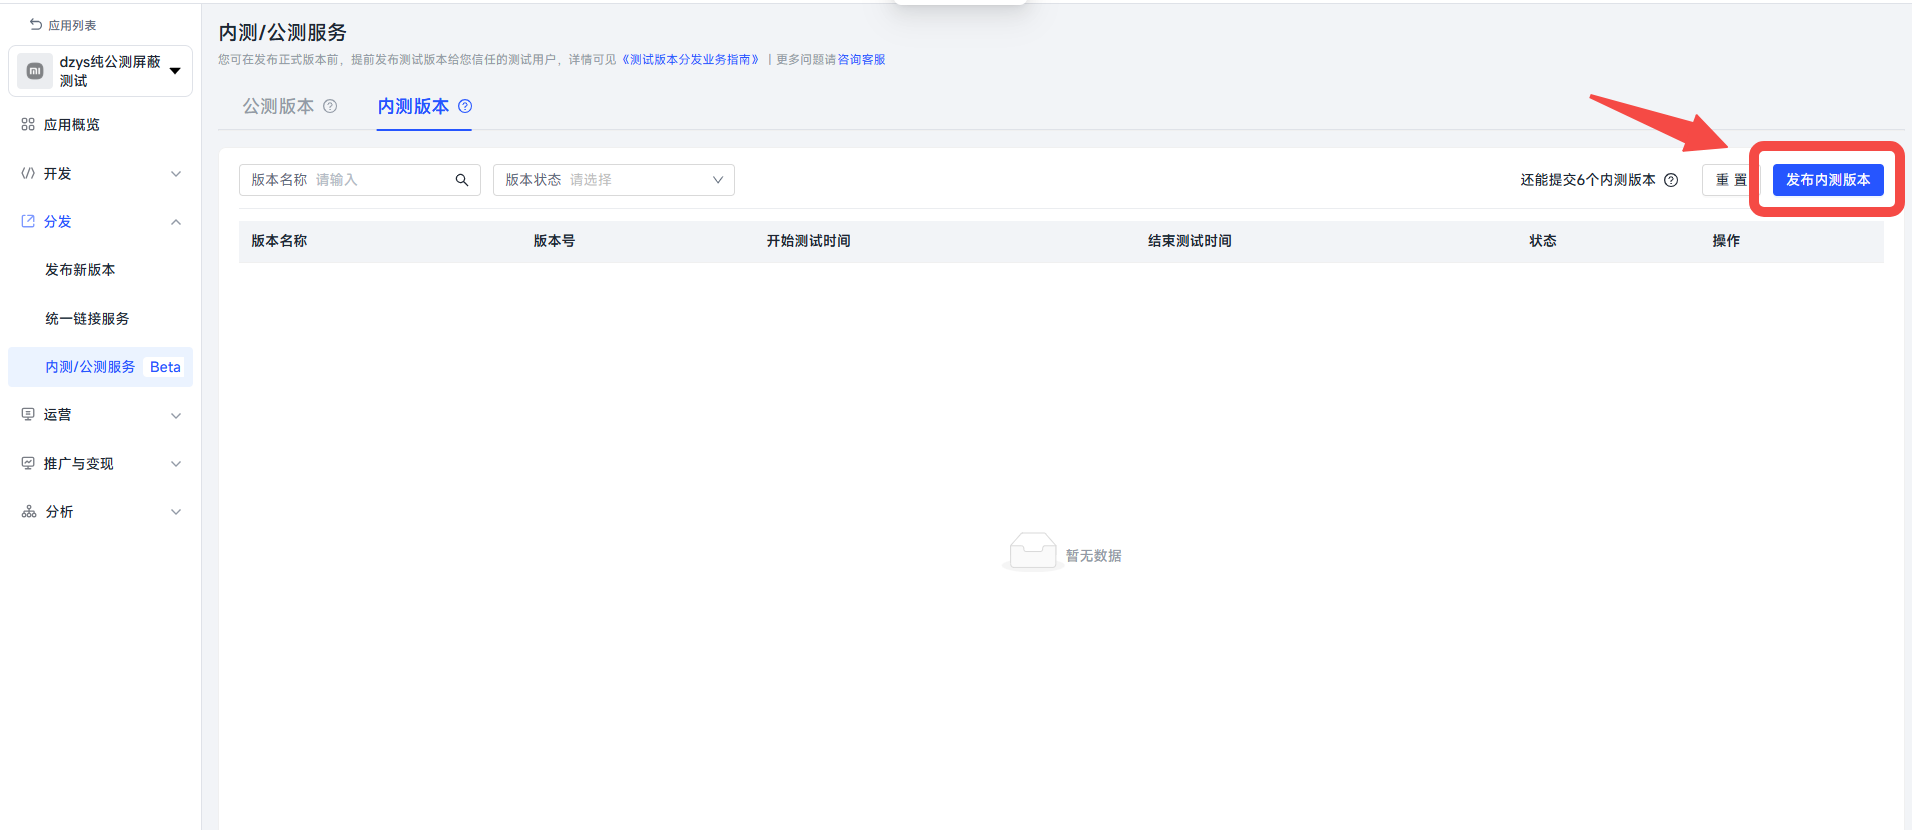
Task: Expand the 开发 menu chevron
Action: coord(176,174)
